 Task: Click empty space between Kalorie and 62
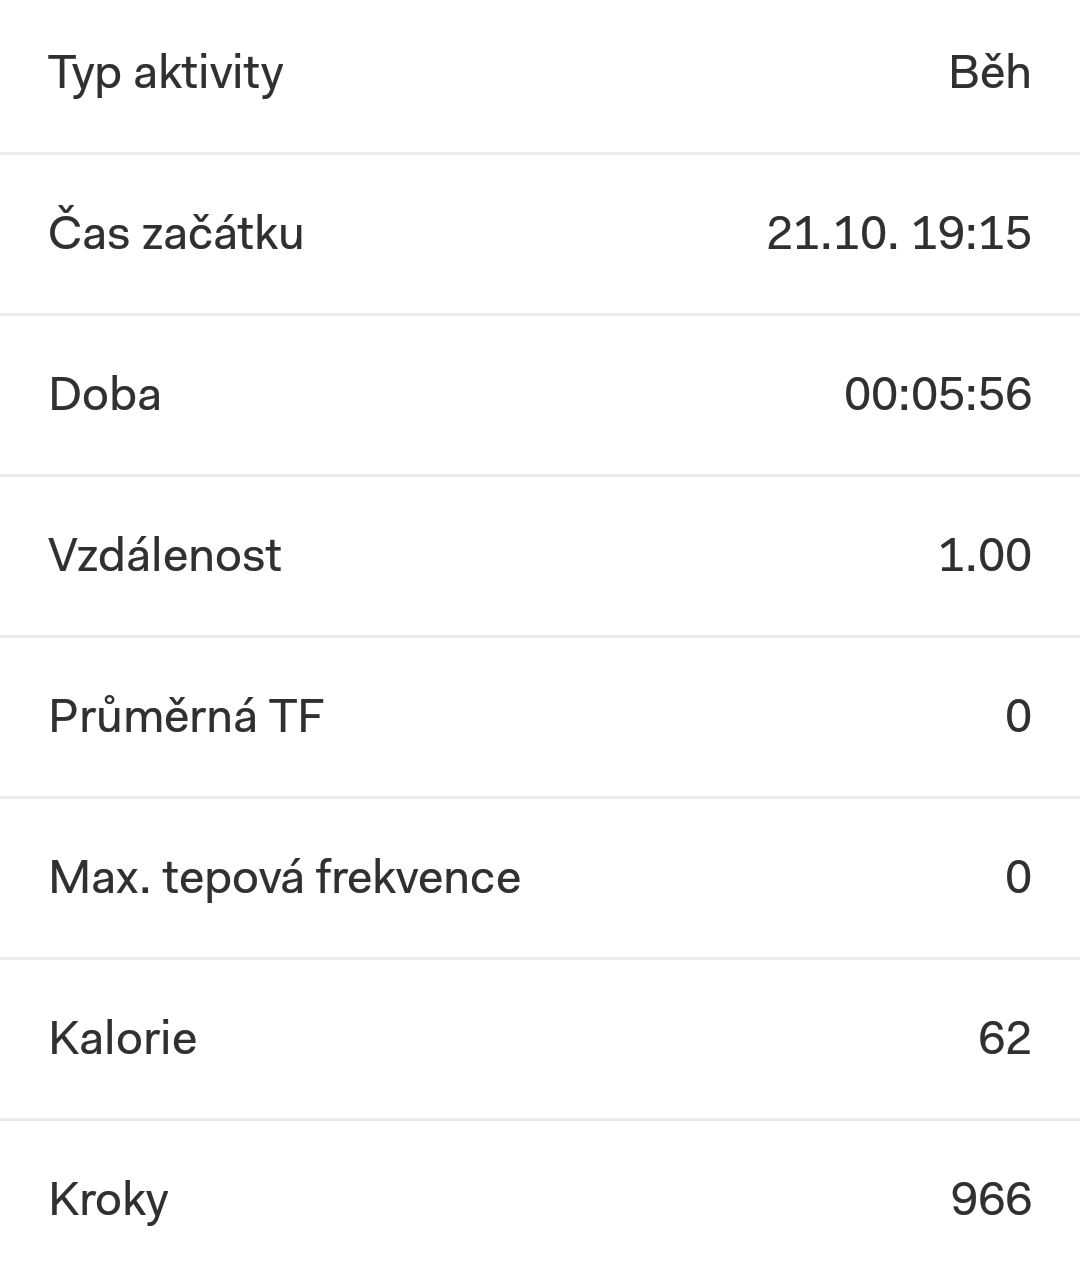coord(588,1039)
